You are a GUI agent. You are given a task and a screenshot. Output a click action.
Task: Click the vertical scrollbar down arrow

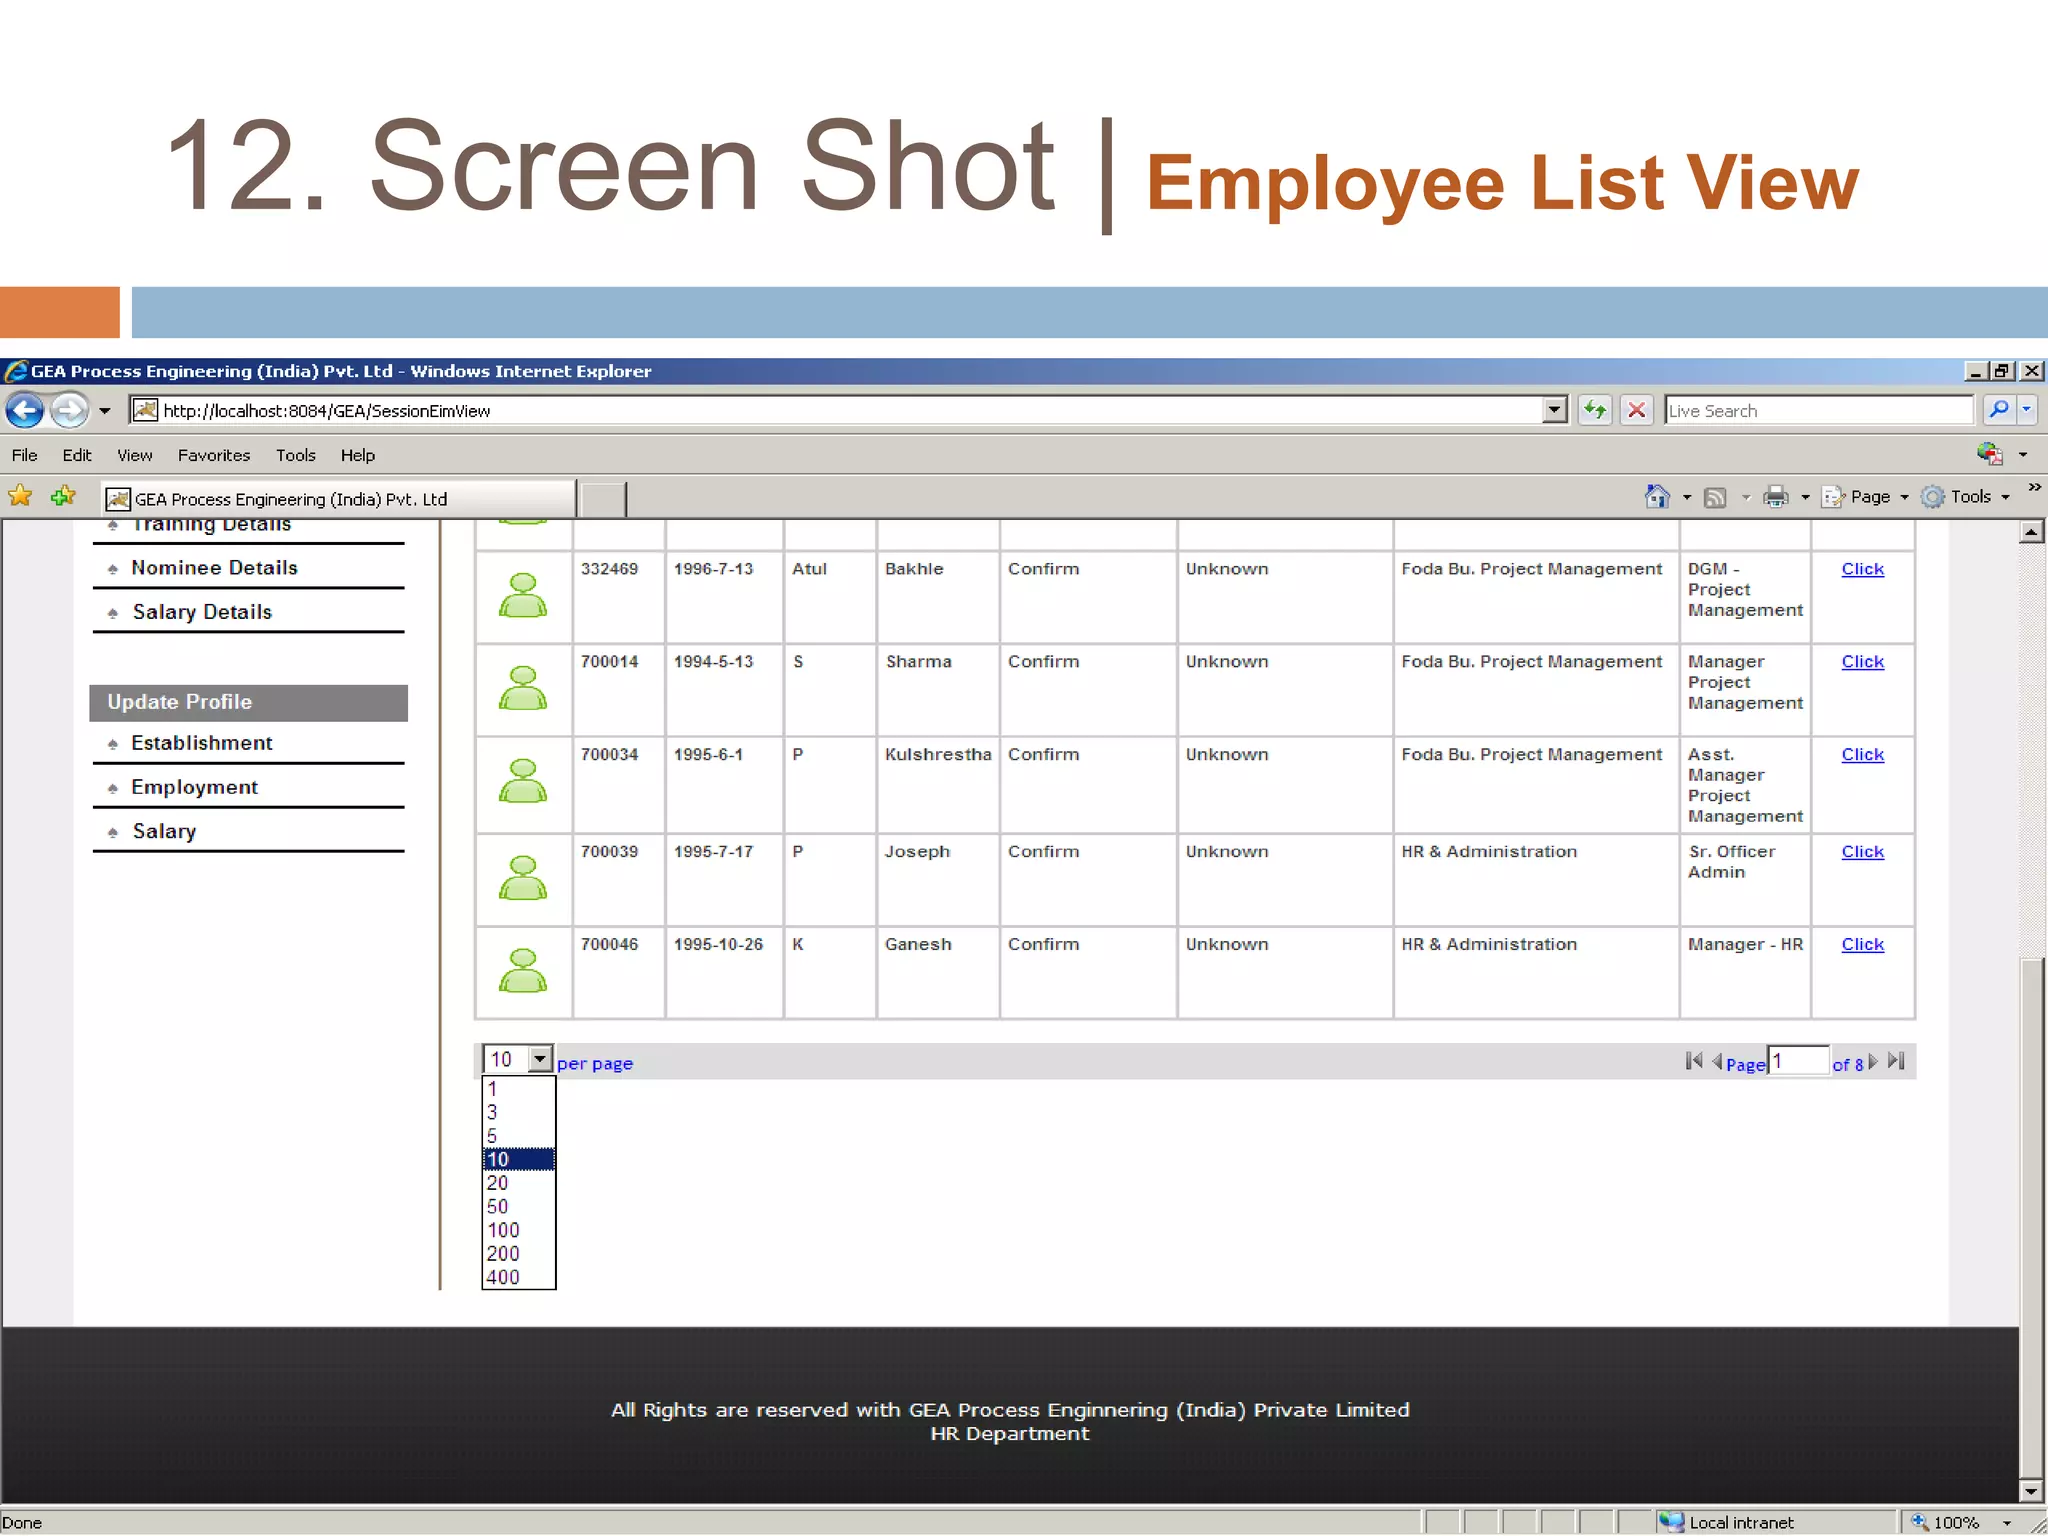[2030, 1492]
